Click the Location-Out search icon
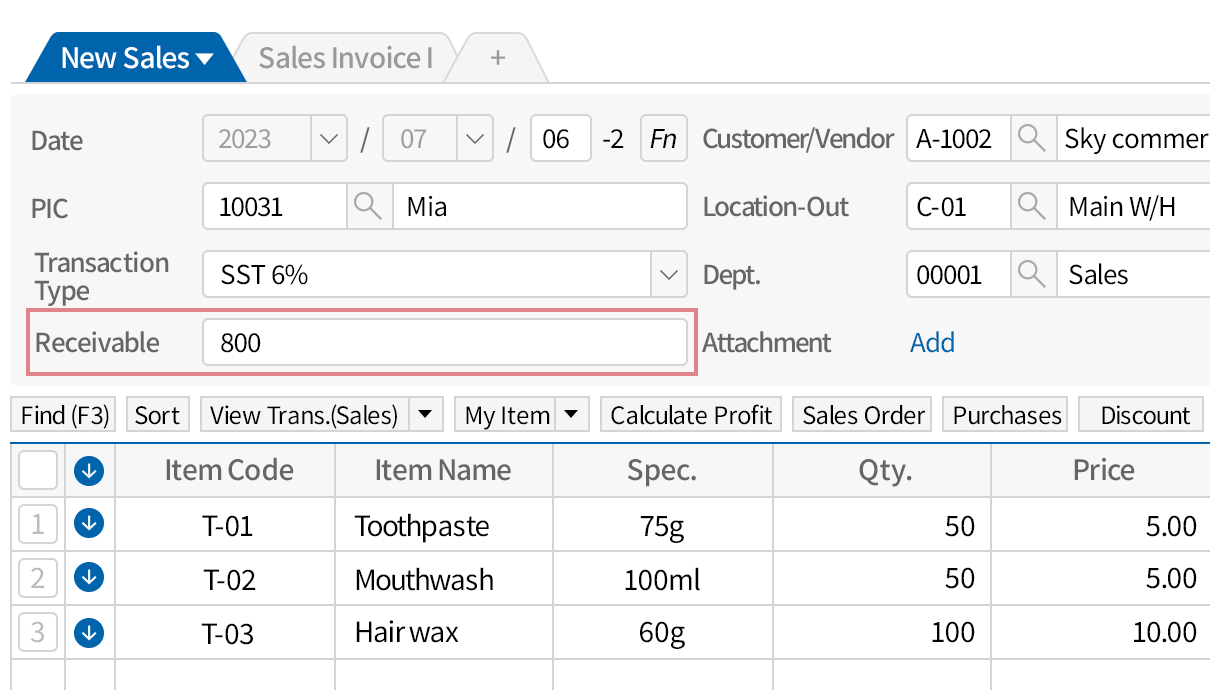This screenshot has width=1210, height=690. pyautogui.click(x=1032, y=206)
